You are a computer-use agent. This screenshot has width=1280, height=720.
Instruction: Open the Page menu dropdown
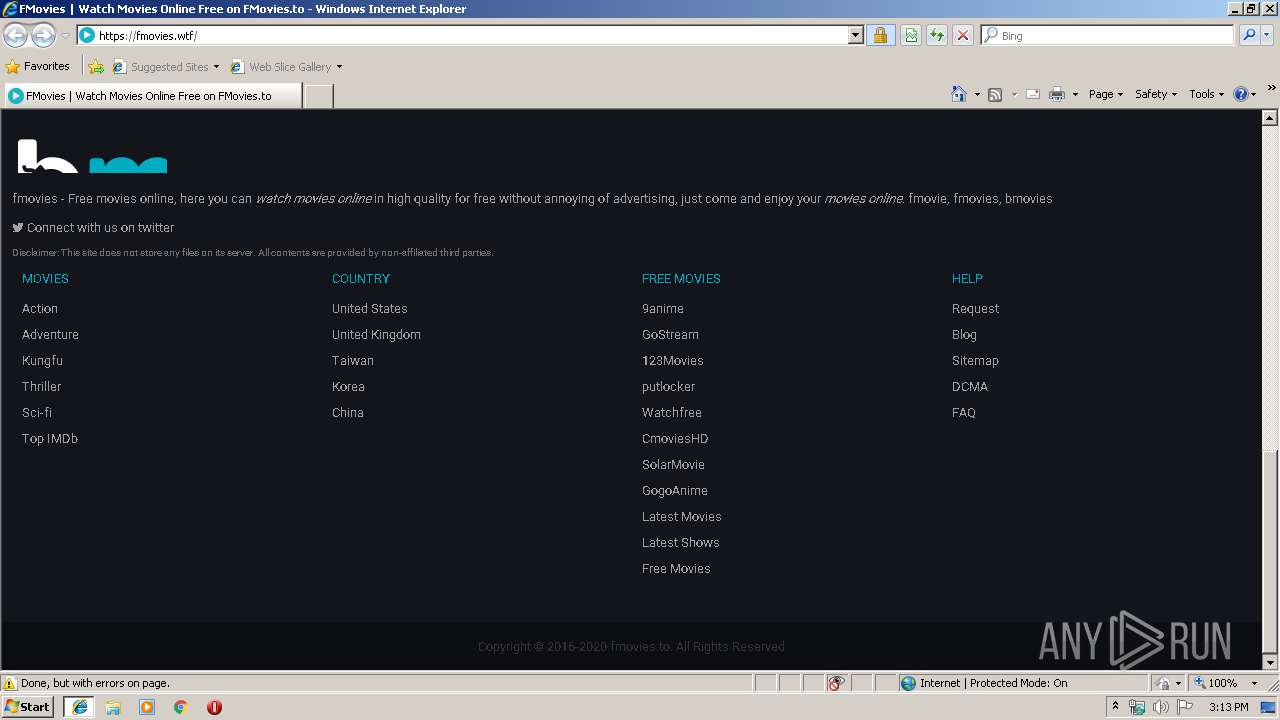[x=1105, y=94]
